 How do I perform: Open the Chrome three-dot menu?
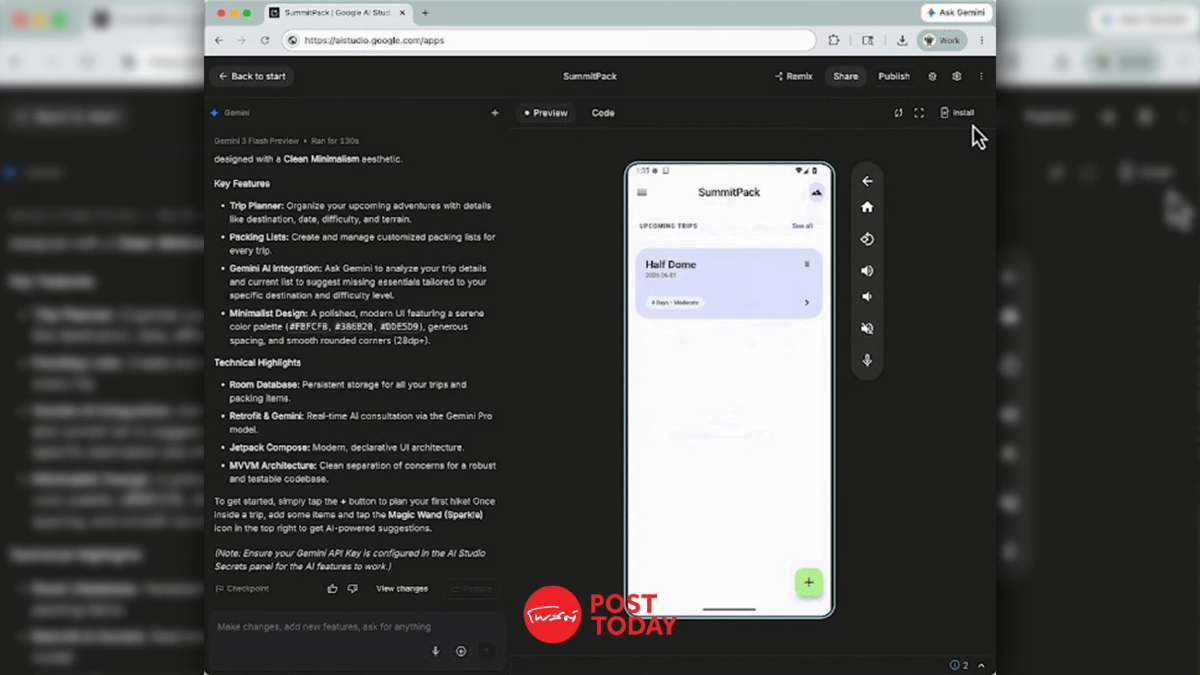981,40
